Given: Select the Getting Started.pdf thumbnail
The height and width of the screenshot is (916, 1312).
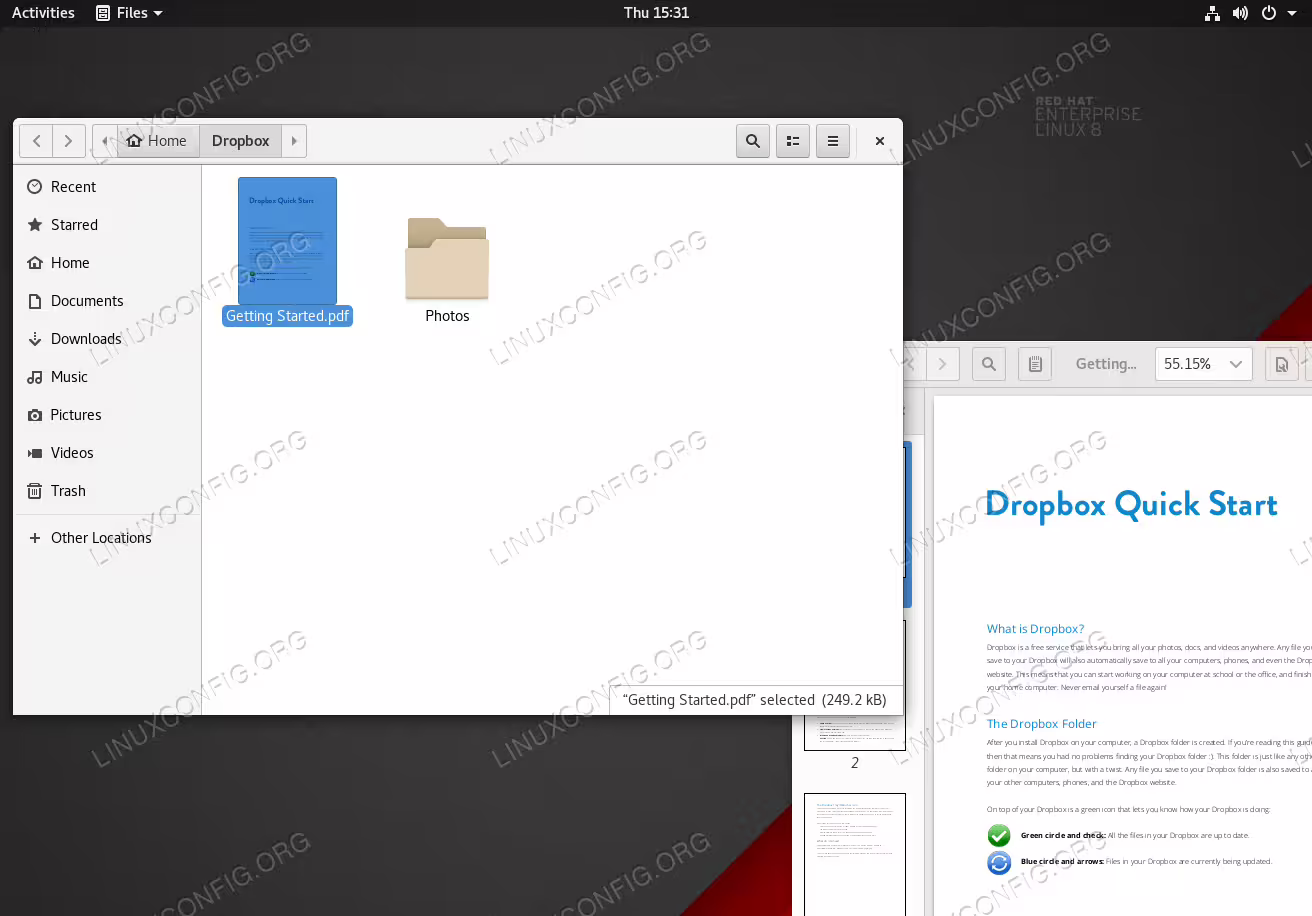Looking at the screenshot, I should click(288, 241).
